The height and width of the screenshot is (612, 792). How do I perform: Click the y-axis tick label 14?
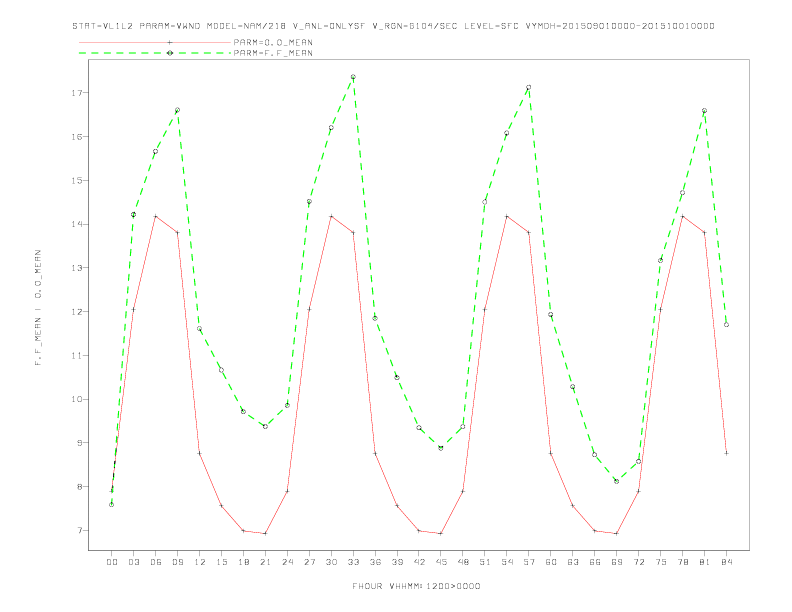(x=77, y=224)
